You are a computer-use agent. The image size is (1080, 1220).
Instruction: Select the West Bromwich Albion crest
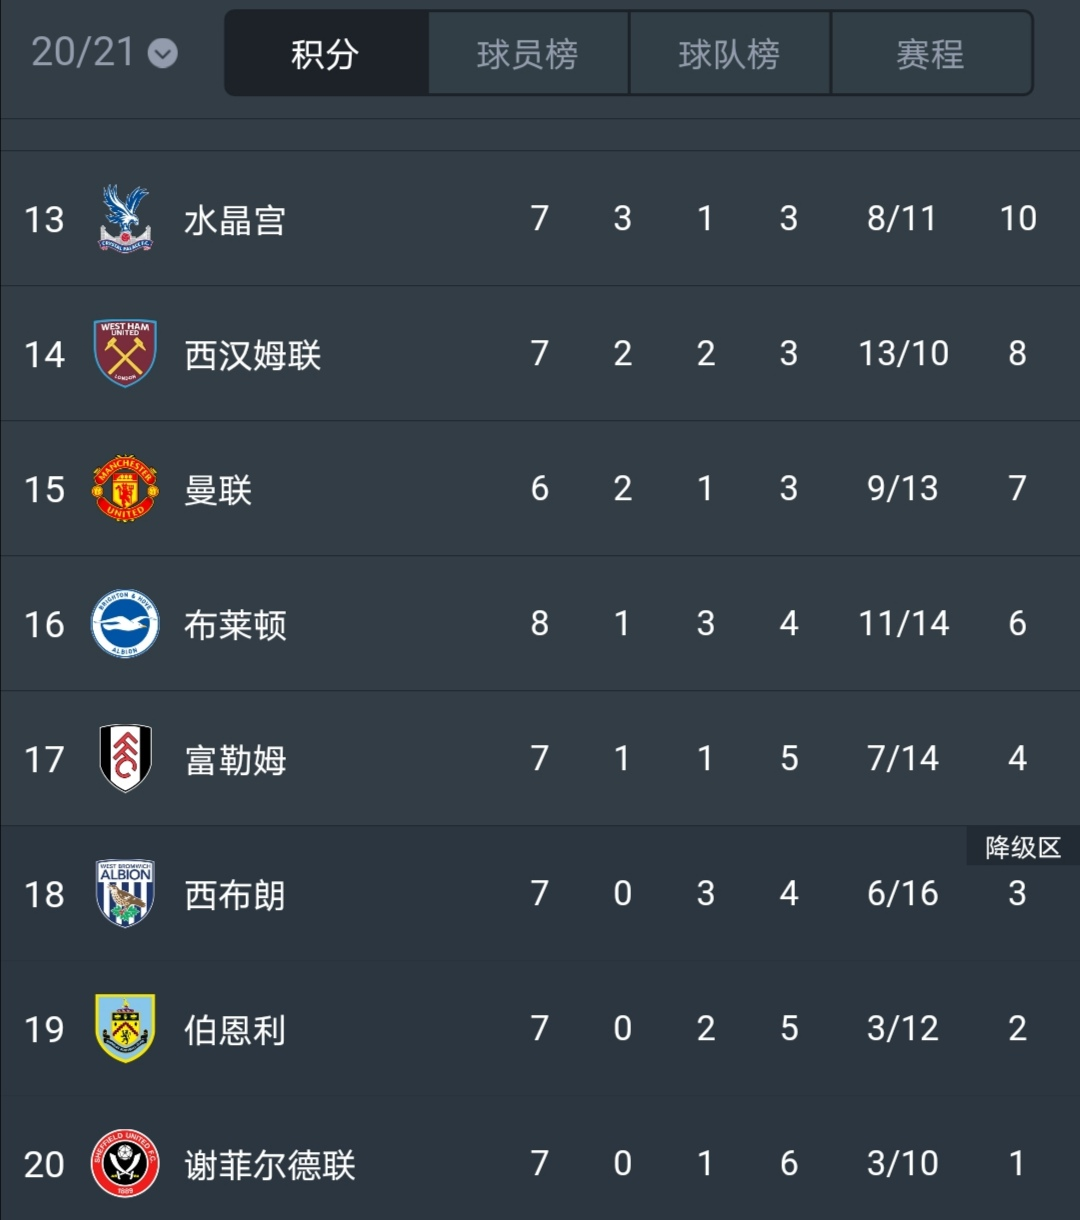pyautogui.click(x=125, y=894)
